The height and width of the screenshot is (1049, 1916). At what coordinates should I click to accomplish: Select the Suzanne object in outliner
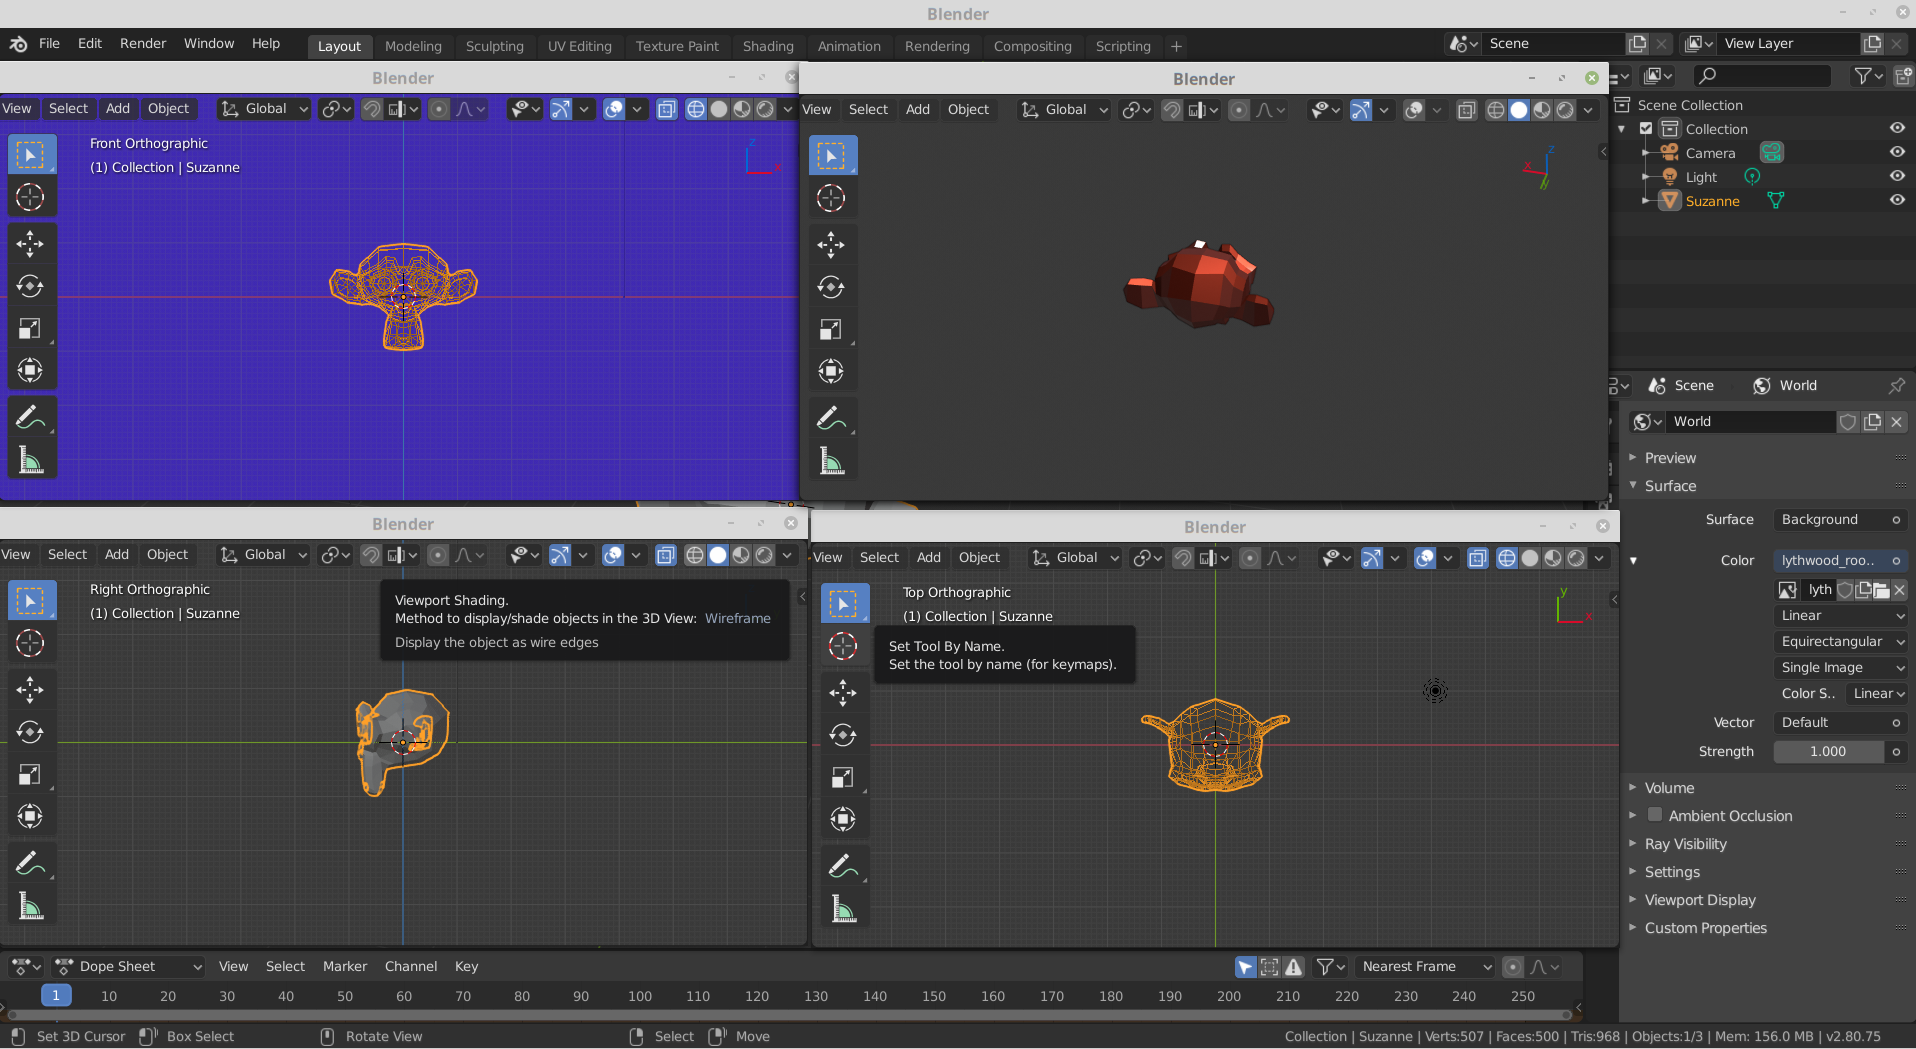coord(1712,201)
